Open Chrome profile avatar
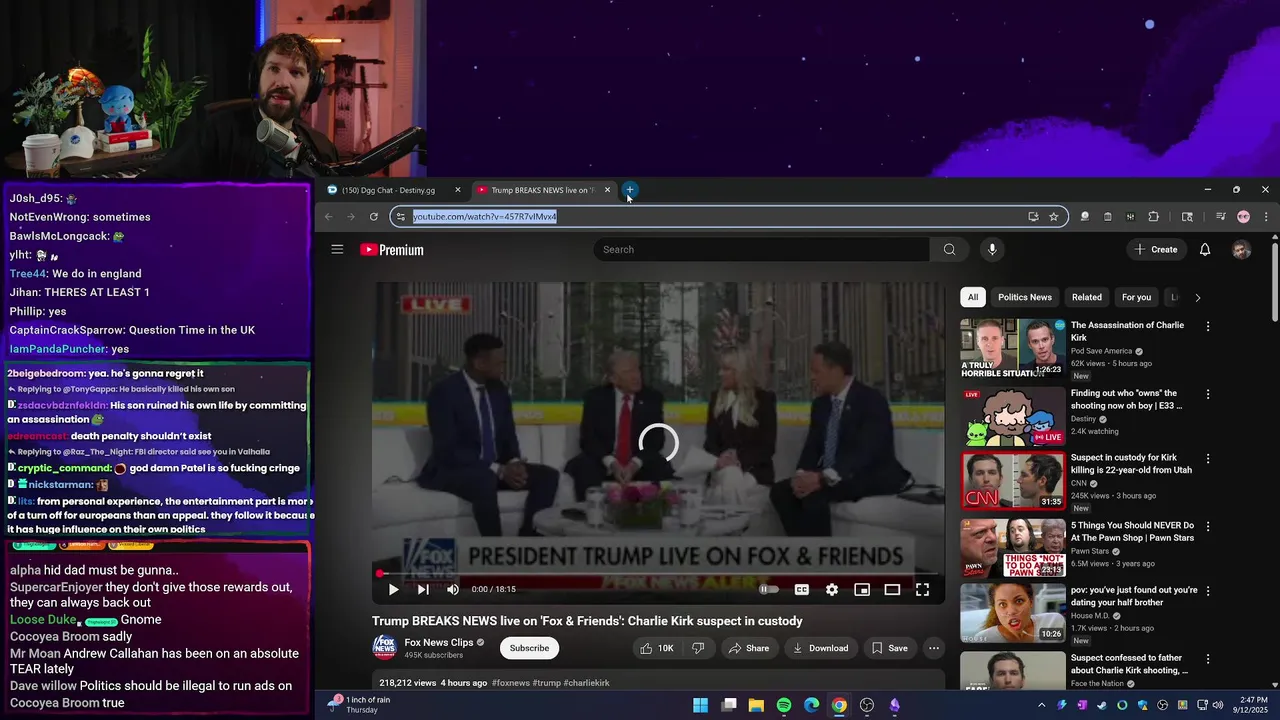This screenshot has width=1280, height=720. [1243, 216]
